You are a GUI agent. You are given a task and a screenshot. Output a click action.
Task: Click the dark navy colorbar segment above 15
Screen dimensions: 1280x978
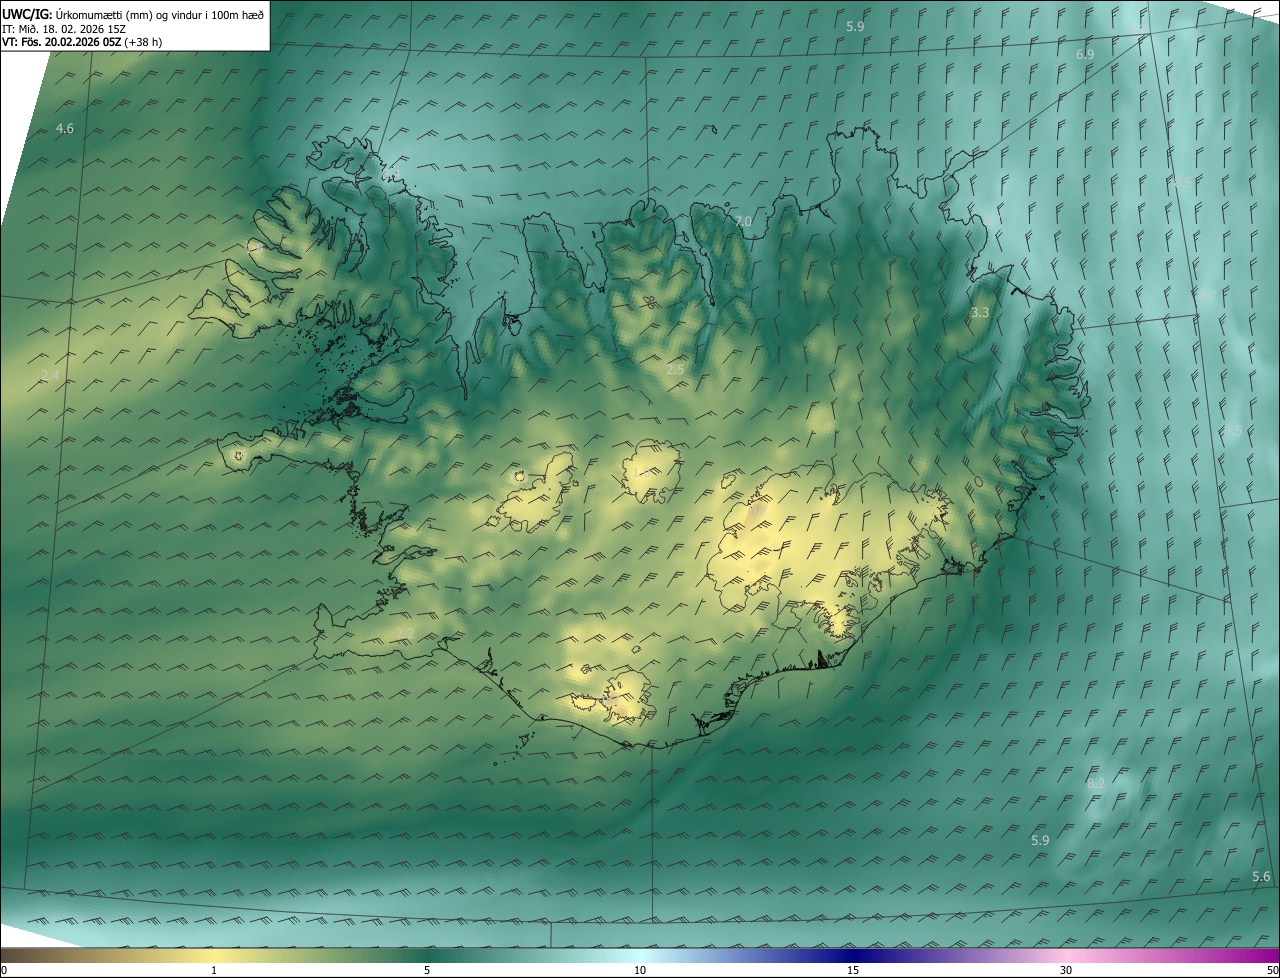(x=853, y=955)
